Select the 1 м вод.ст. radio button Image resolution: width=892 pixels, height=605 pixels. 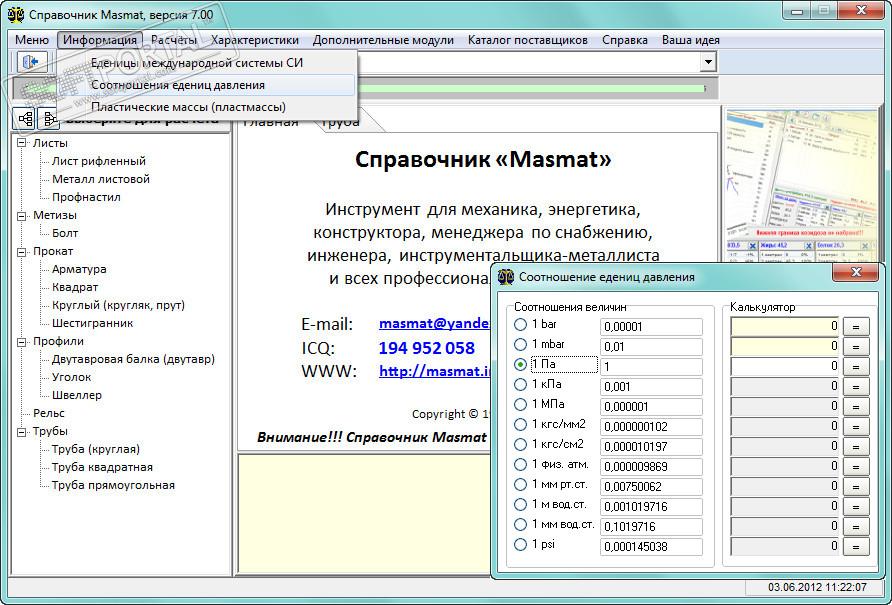pyautogui.click(x=520, y=504)
